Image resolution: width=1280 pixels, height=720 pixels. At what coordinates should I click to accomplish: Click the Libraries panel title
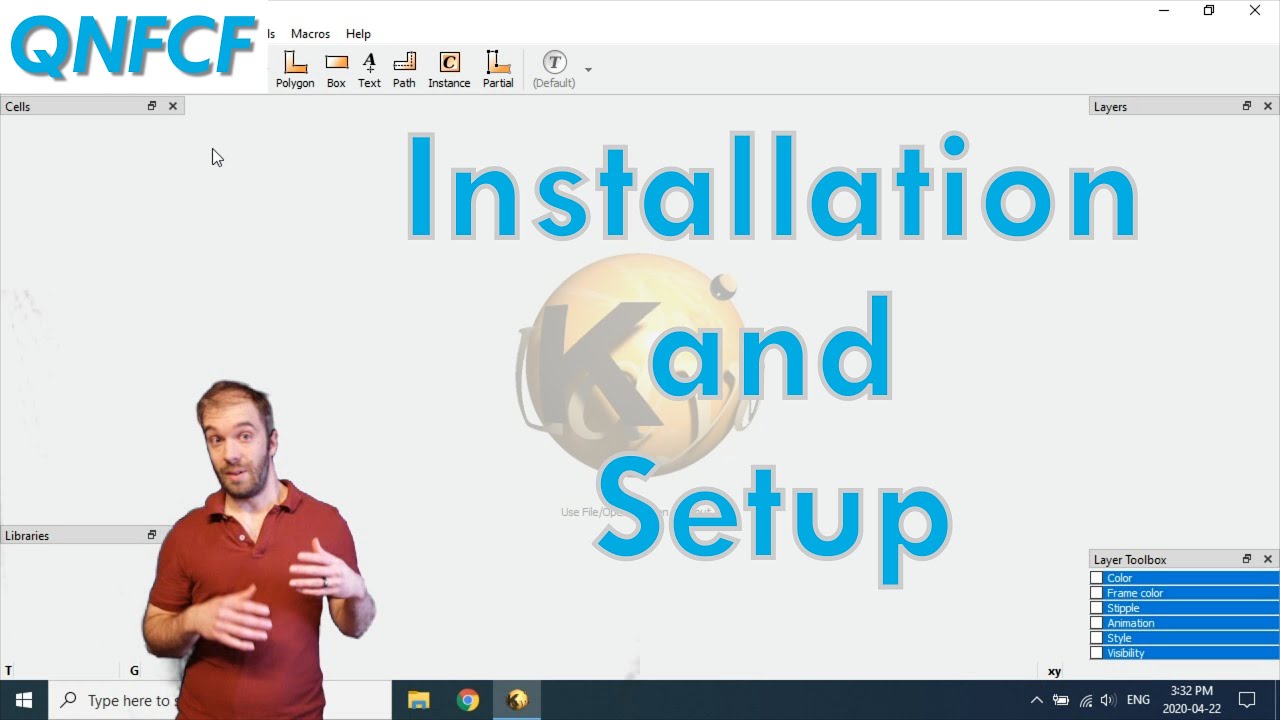click(x=27, y=536)
